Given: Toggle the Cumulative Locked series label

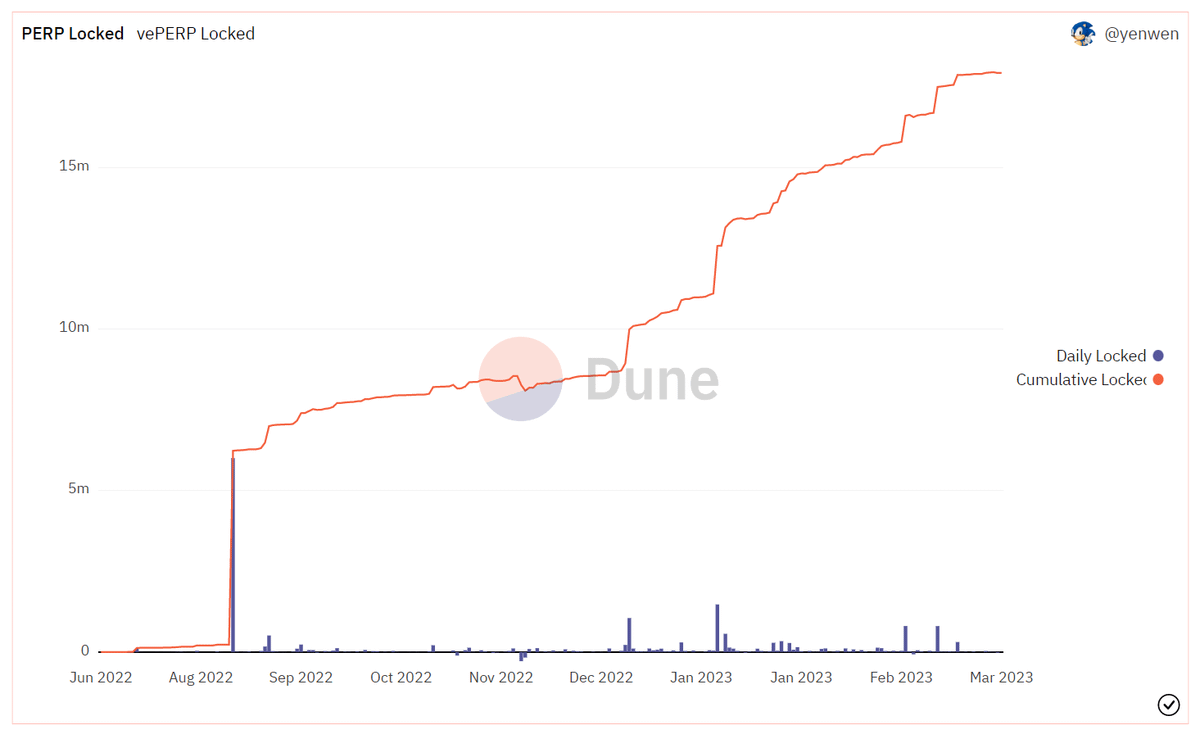Looking at the screenshot, I should (x=1080, y=380).
